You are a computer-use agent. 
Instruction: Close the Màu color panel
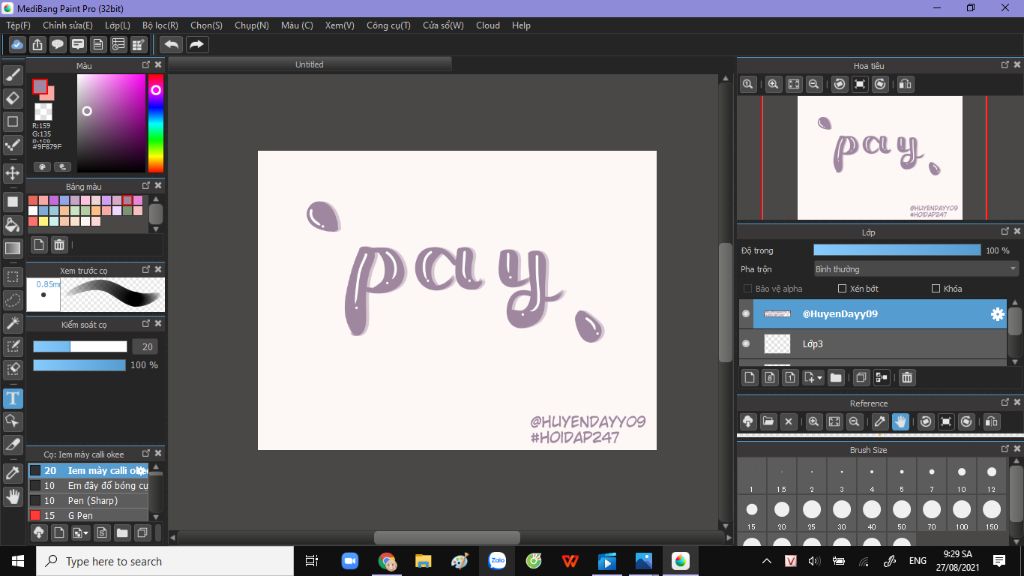(x=158, y=65)
